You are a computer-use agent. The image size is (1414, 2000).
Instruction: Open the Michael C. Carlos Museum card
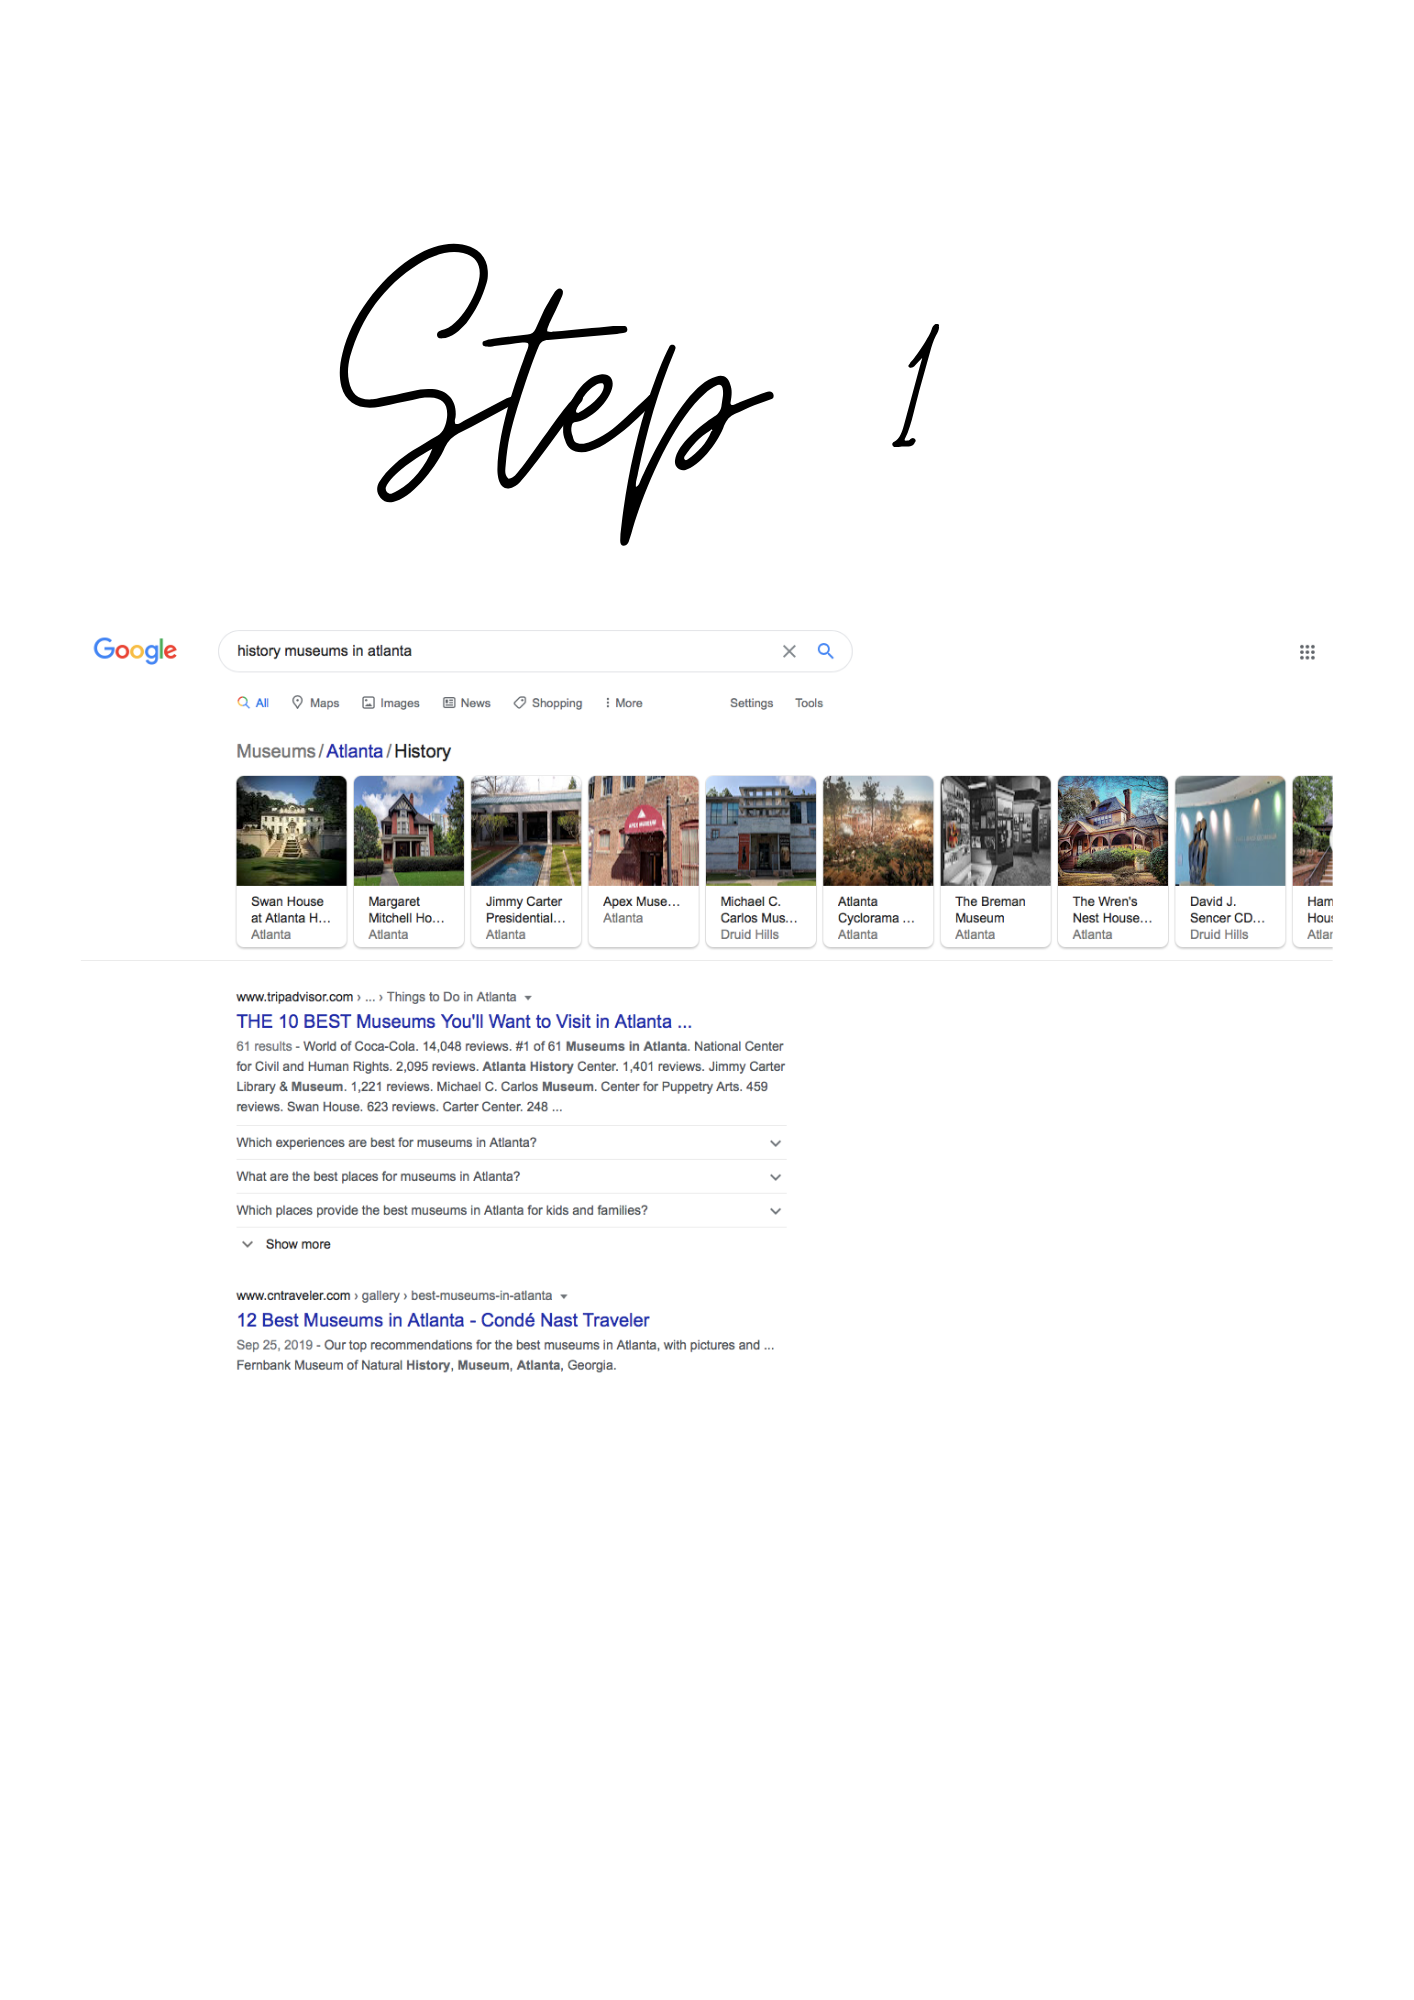click(x=760, y=861)
